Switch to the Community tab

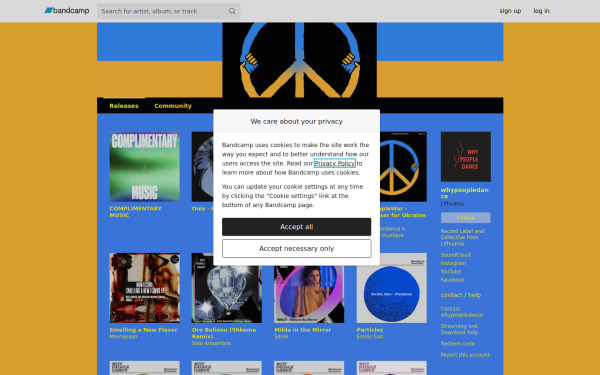(x=173, y=106)
